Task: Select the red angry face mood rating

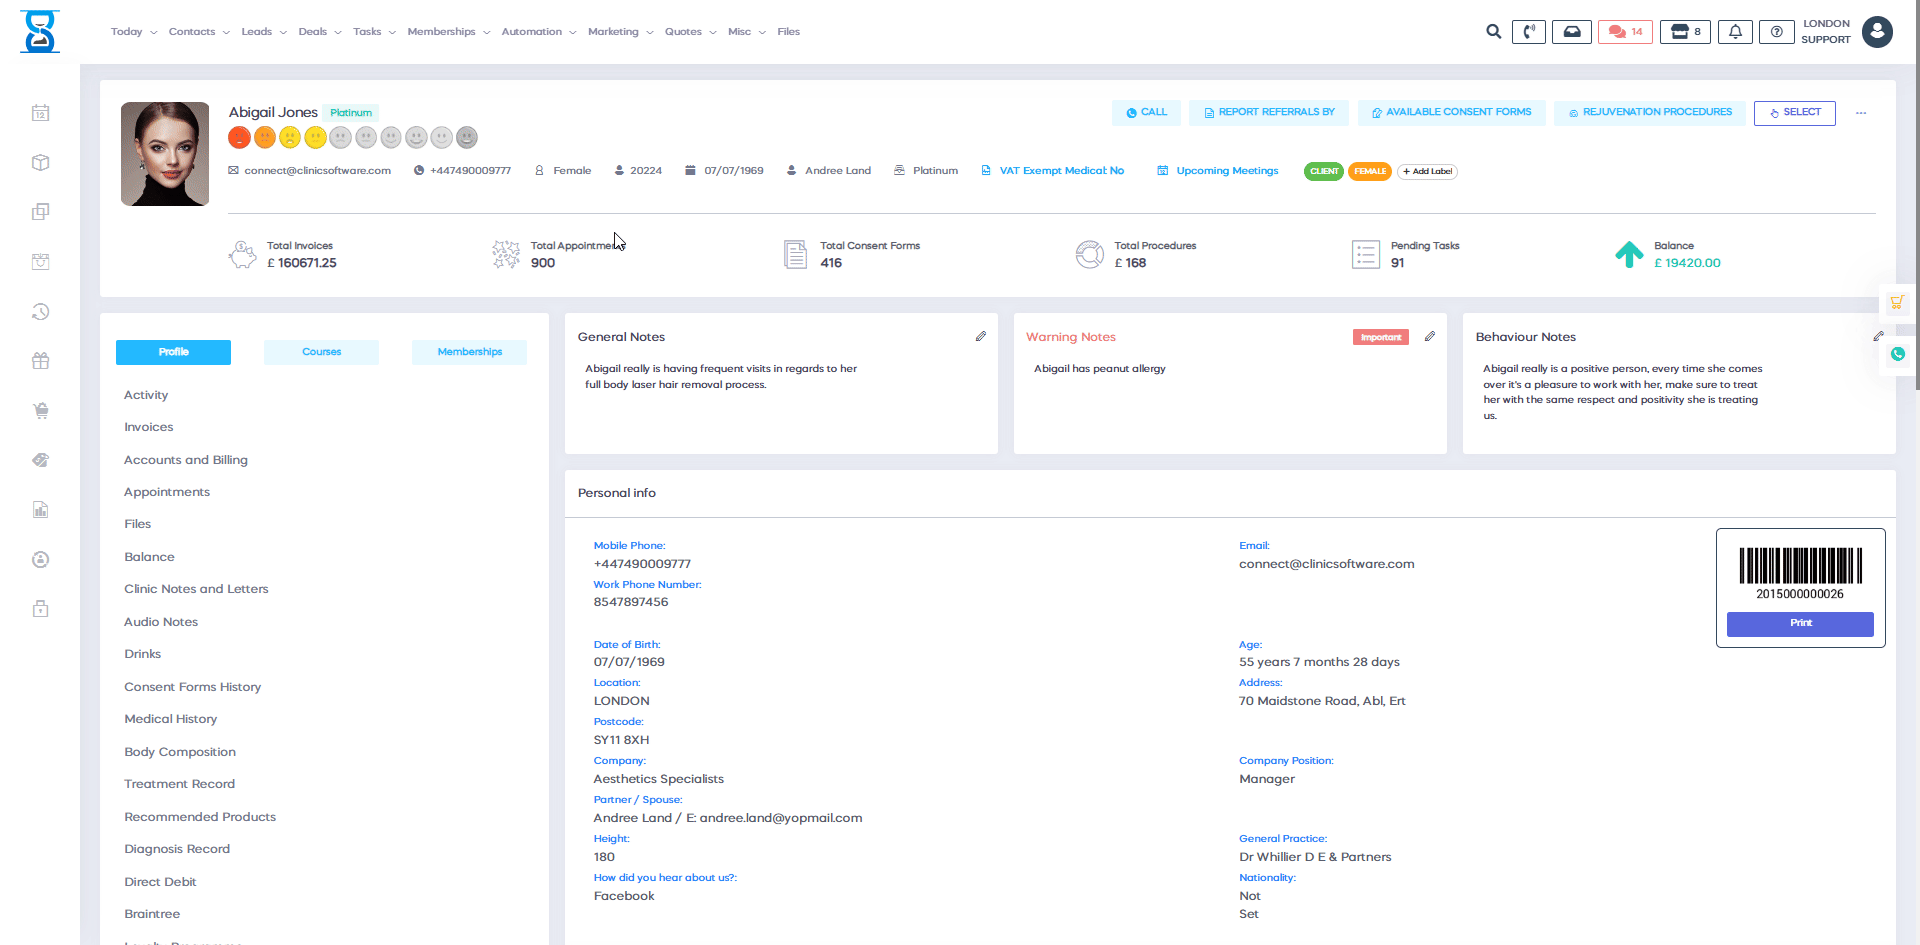Action: pos(239,137)
